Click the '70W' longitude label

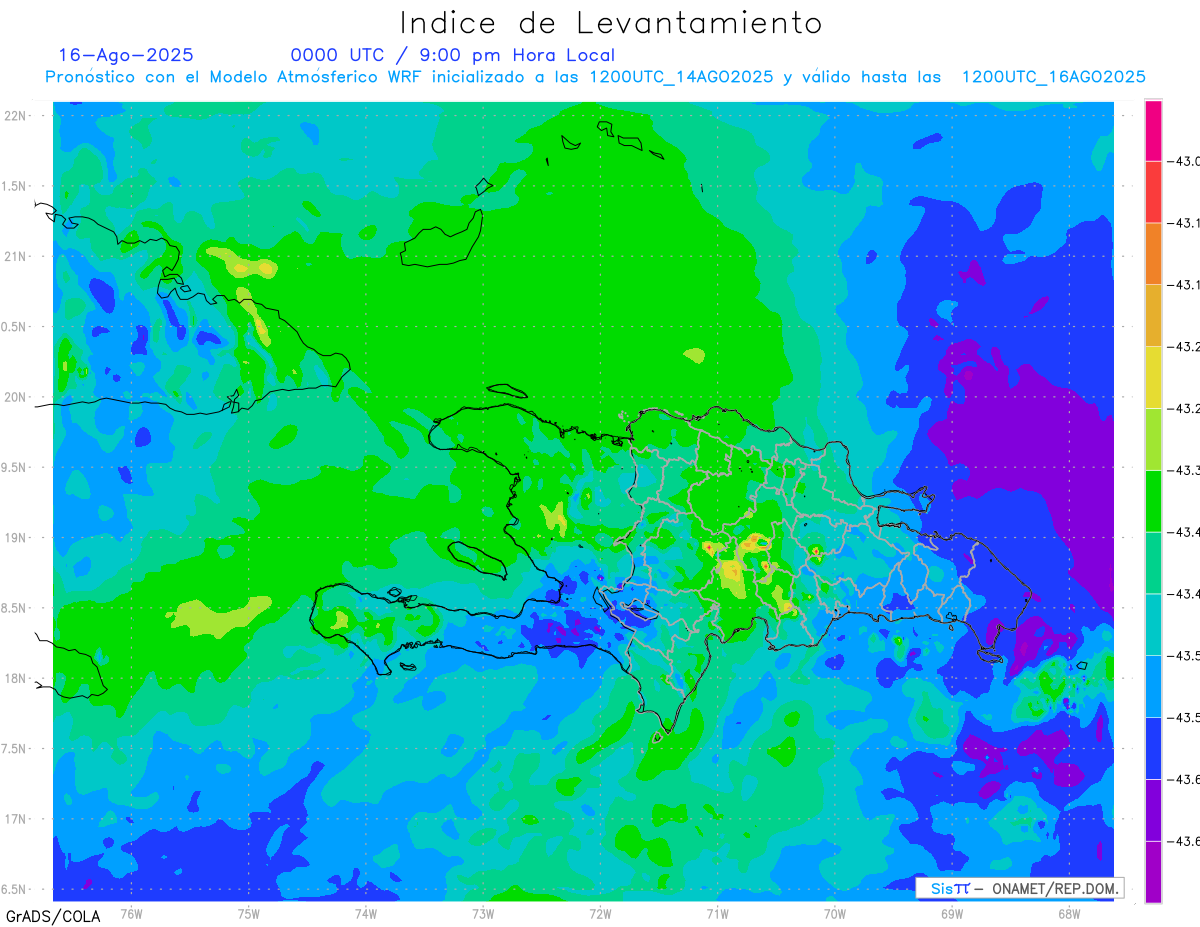[x=835, y=913]
